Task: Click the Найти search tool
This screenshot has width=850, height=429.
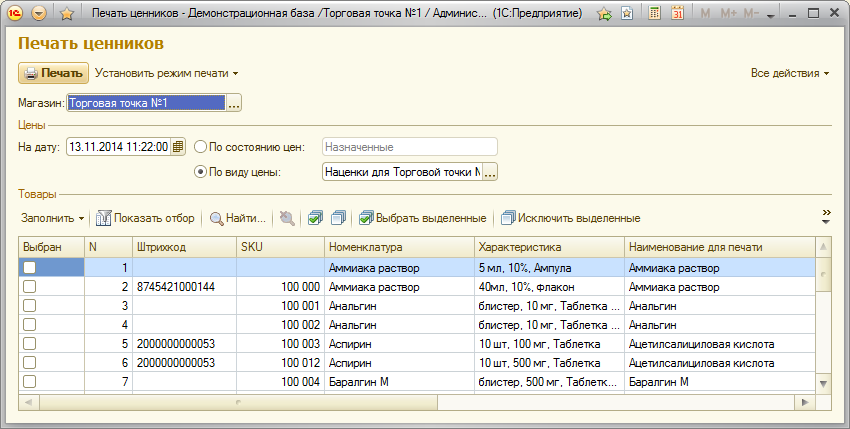Action: (x=238, y=218)
